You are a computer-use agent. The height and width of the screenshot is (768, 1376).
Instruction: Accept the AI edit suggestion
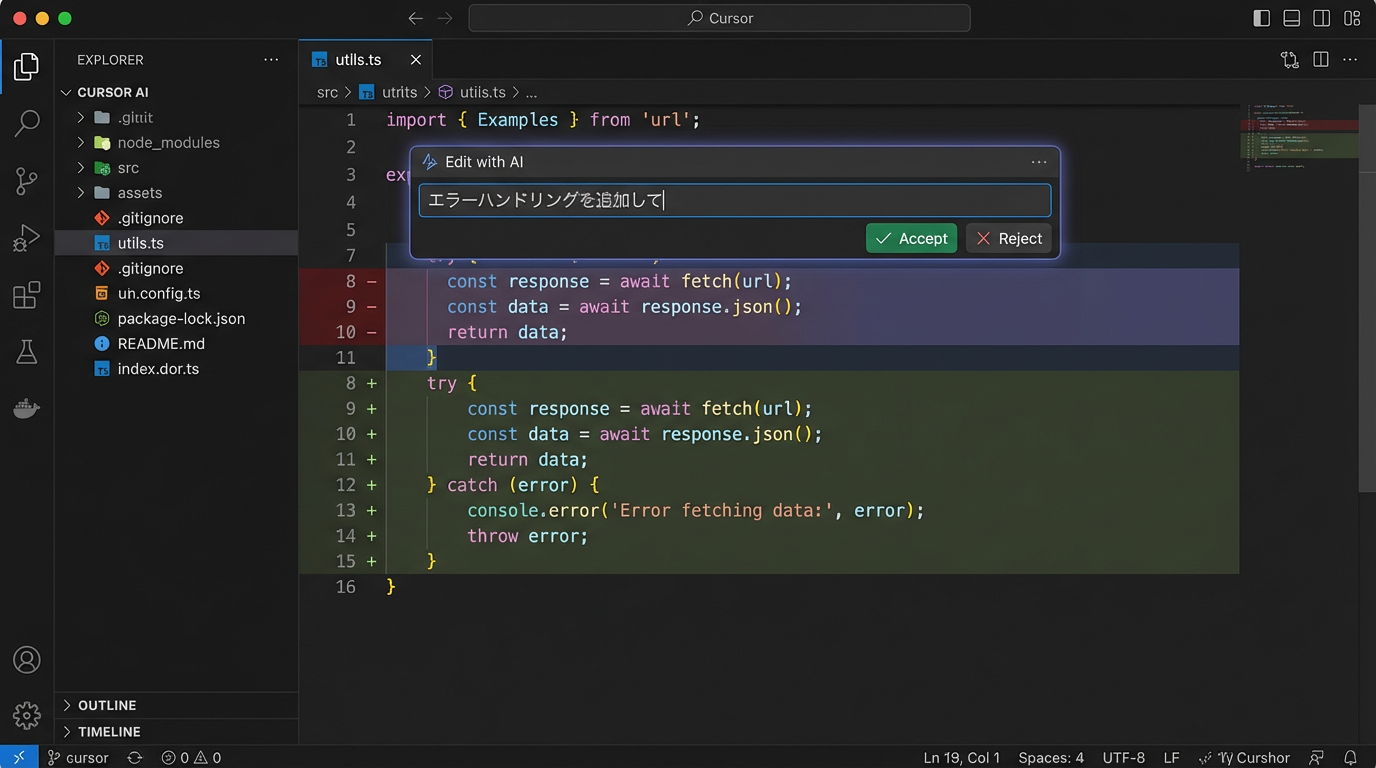point(911,238)
